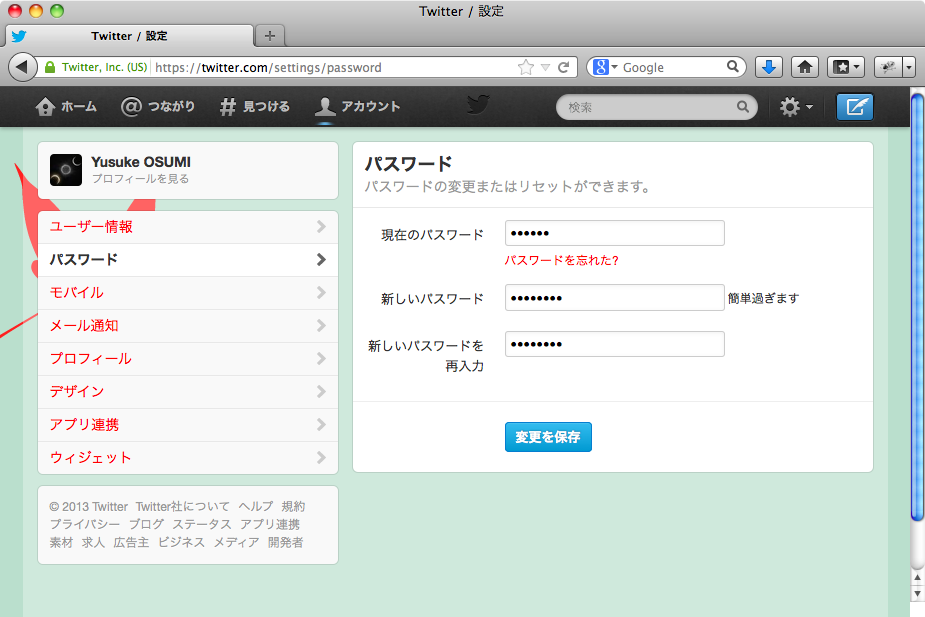Click the add-on toolbar icon beside the bookmarks button
This screenshot has width=925, height=617.
click(888, 67)
